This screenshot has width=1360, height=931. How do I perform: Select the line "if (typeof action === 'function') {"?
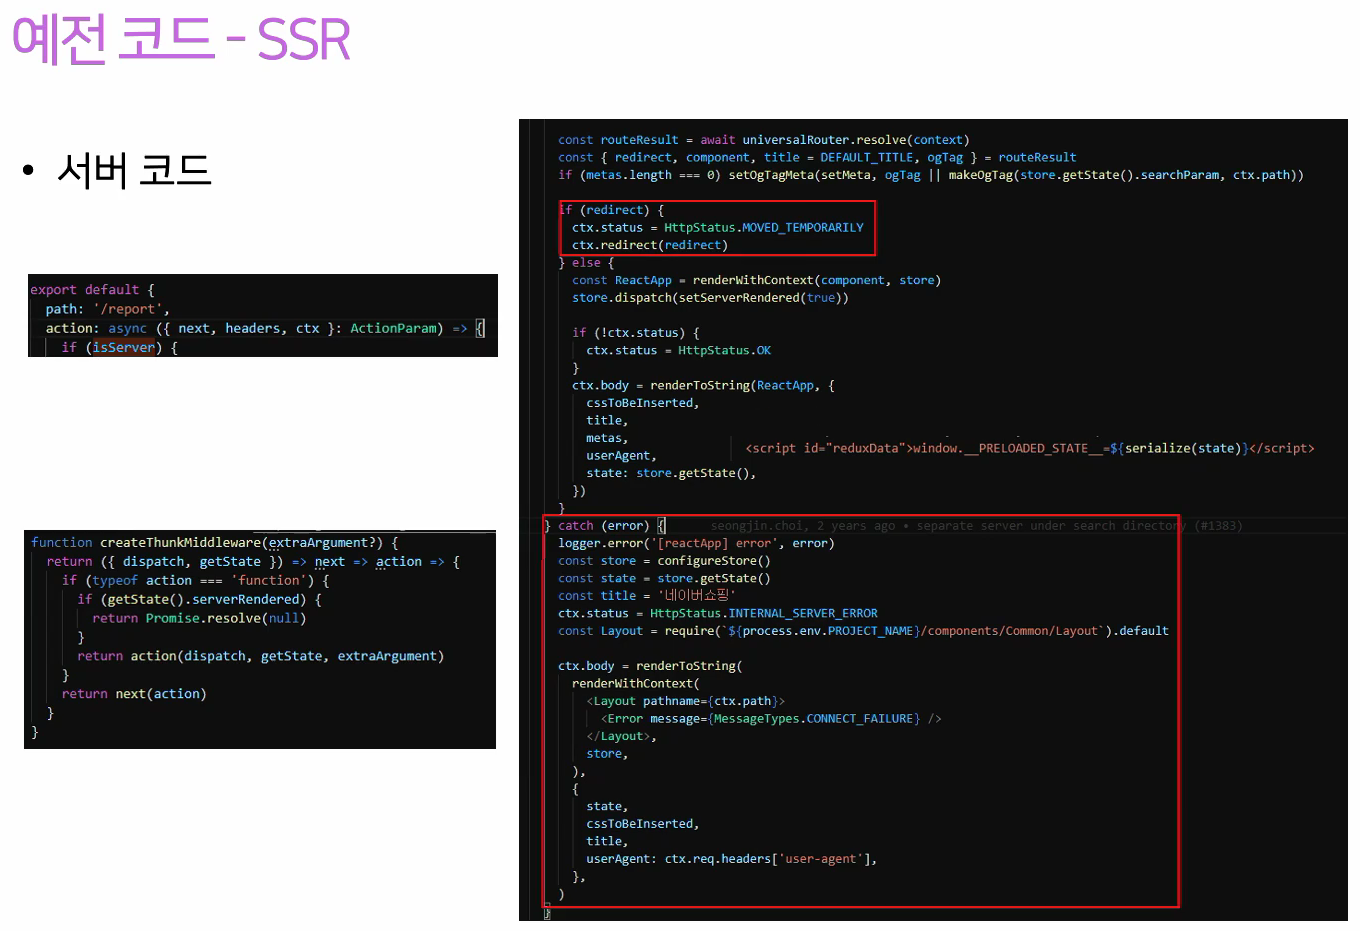pyautogui.click(x=195, y=580)
